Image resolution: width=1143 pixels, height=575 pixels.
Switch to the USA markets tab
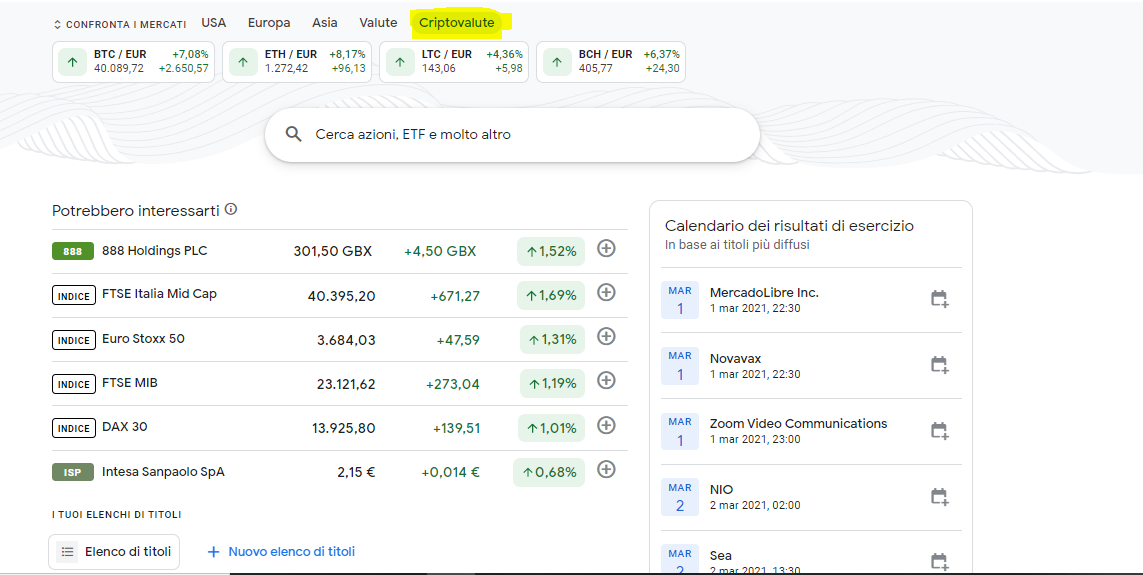(214, 23)
